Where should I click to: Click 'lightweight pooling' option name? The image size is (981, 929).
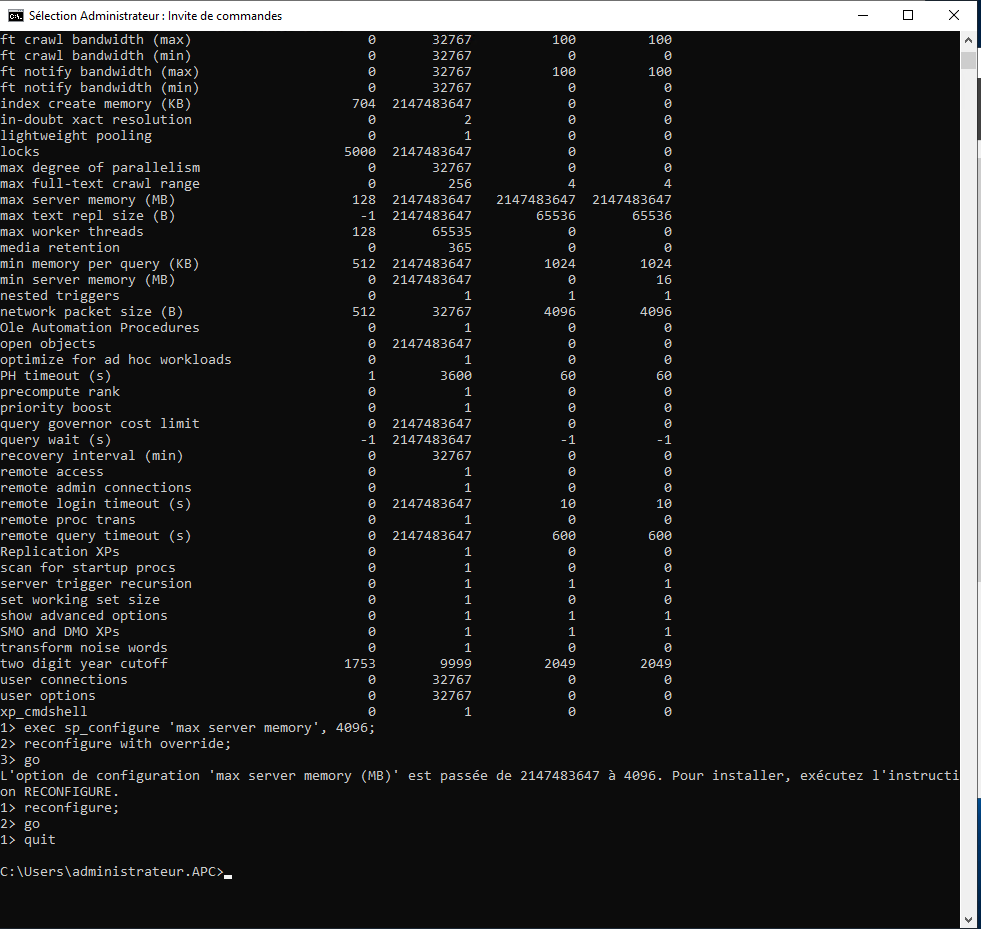click(x=76, y=135)
